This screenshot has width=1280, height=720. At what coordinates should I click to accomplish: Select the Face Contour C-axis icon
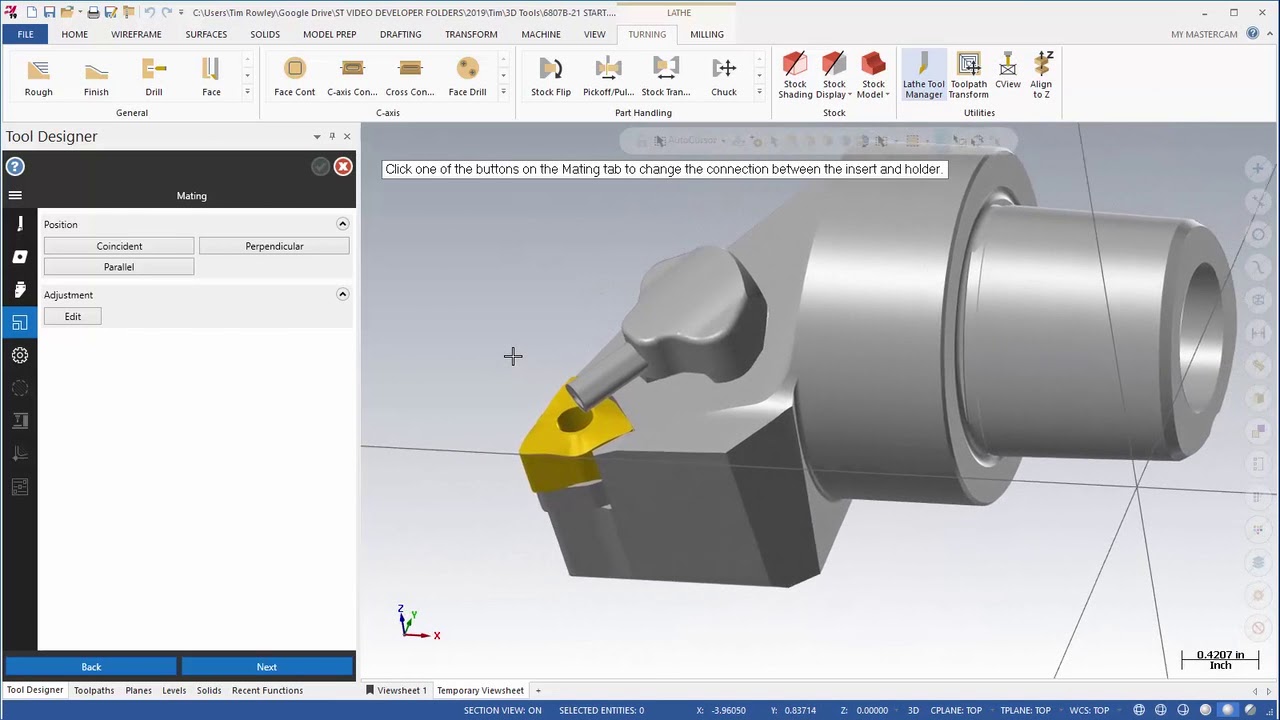(x=294, y=78)
